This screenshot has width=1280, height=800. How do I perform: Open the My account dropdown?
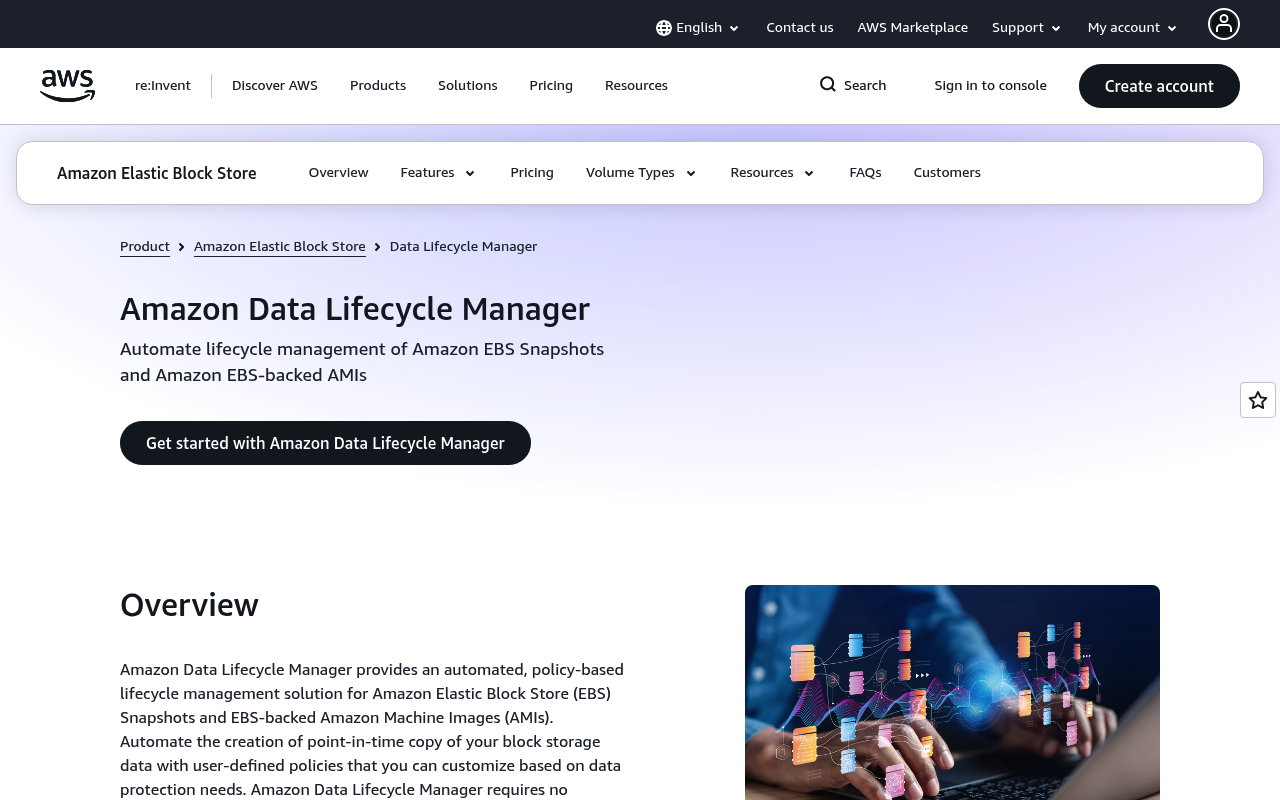pos(1133,28)
